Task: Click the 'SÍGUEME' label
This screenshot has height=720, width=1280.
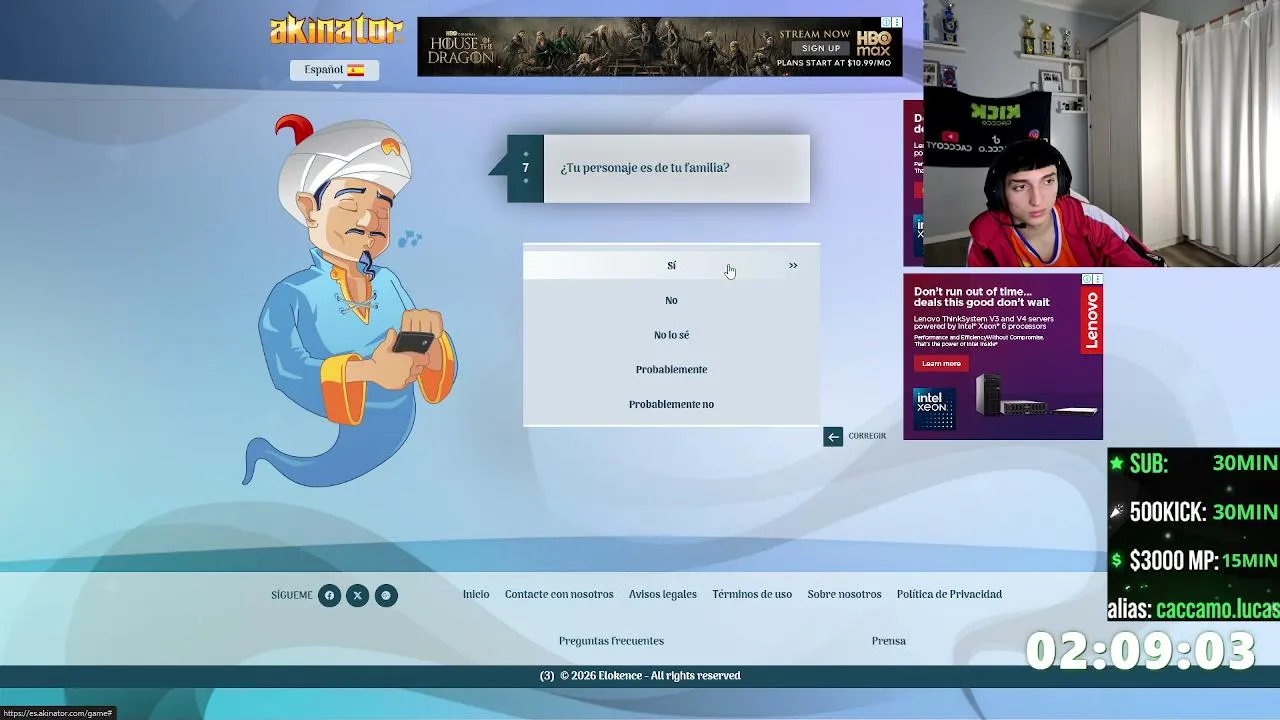Action: point(292,595)
